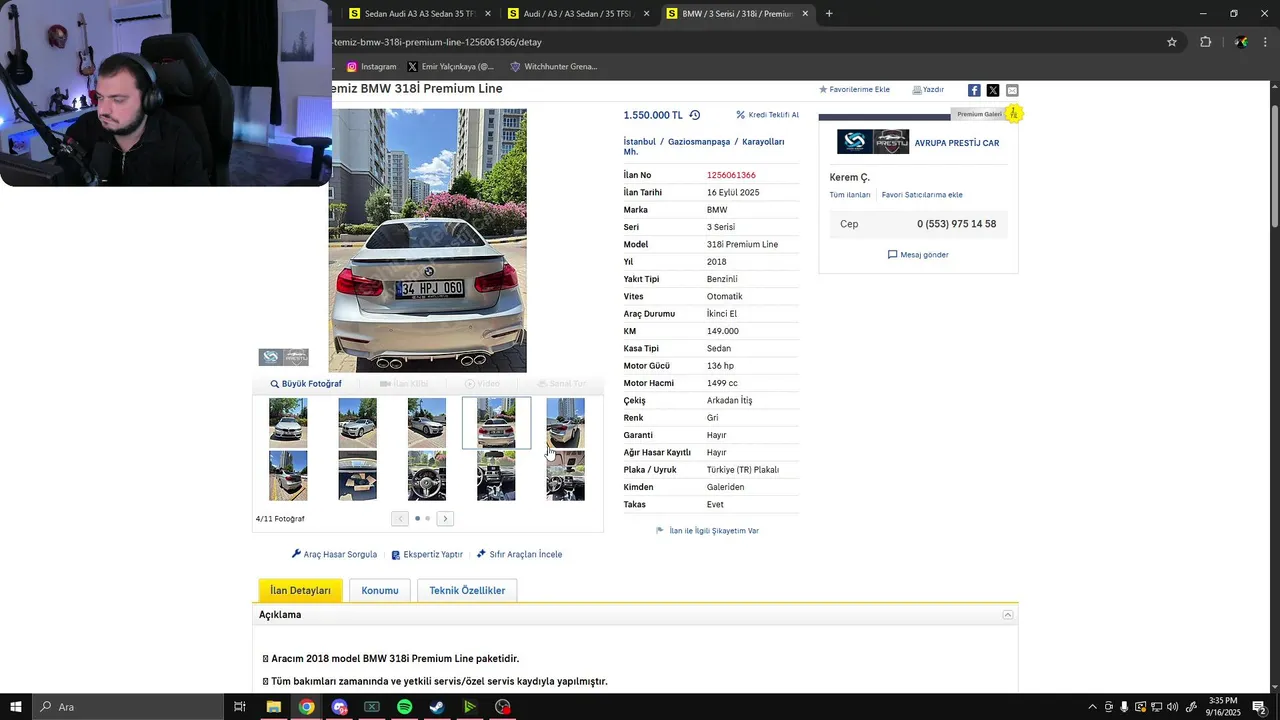Select the fifth rear-quarter car thumbnail
The image size is (1280, 720).
coord(565,422)
